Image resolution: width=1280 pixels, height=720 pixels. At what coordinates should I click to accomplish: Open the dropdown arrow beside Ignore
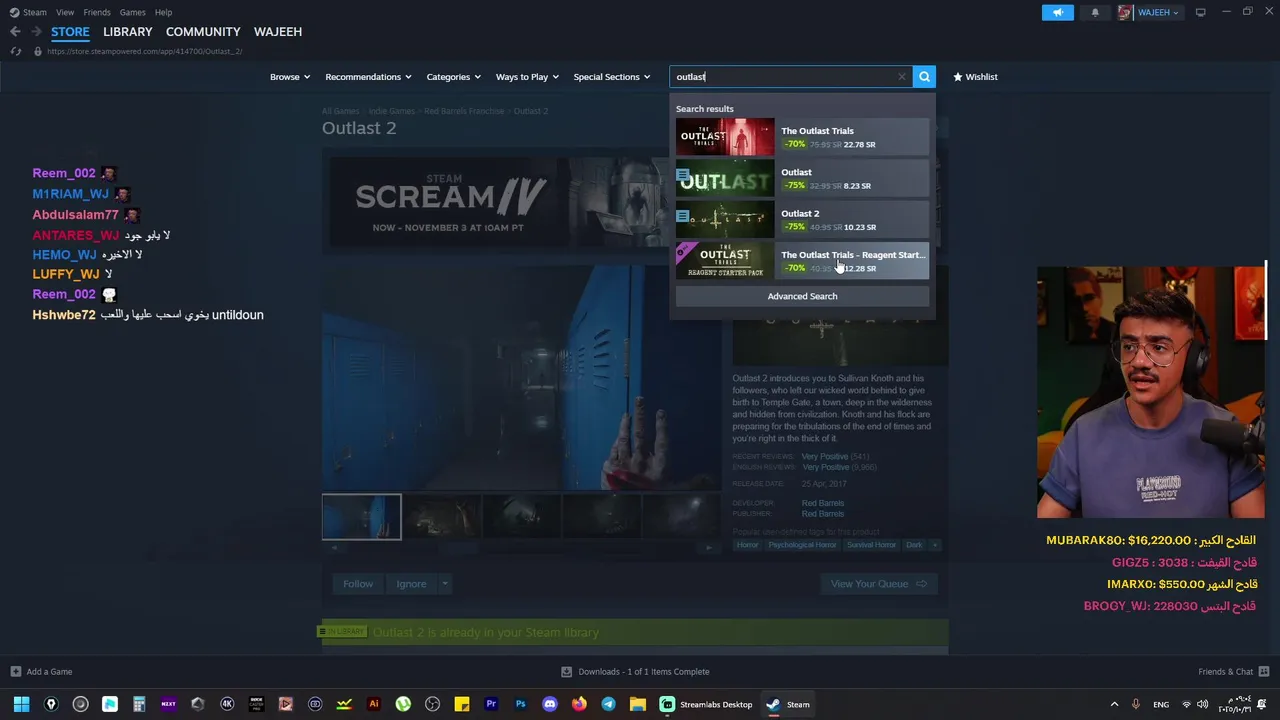[445, 584]
